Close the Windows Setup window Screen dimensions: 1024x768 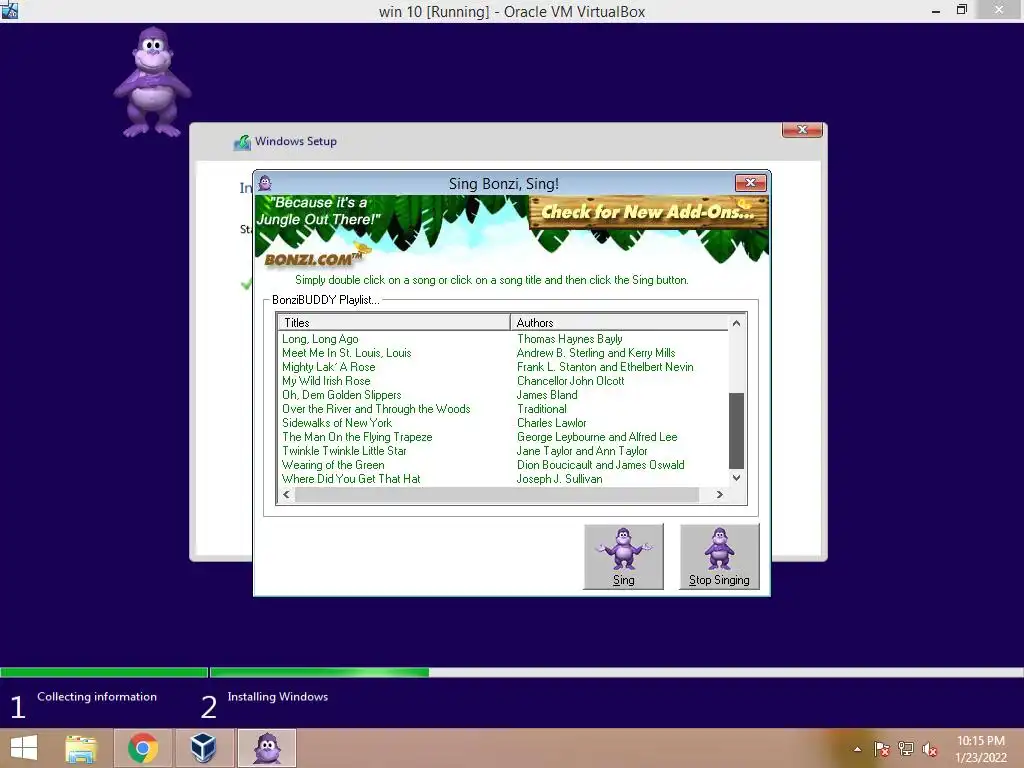(802, 129)
